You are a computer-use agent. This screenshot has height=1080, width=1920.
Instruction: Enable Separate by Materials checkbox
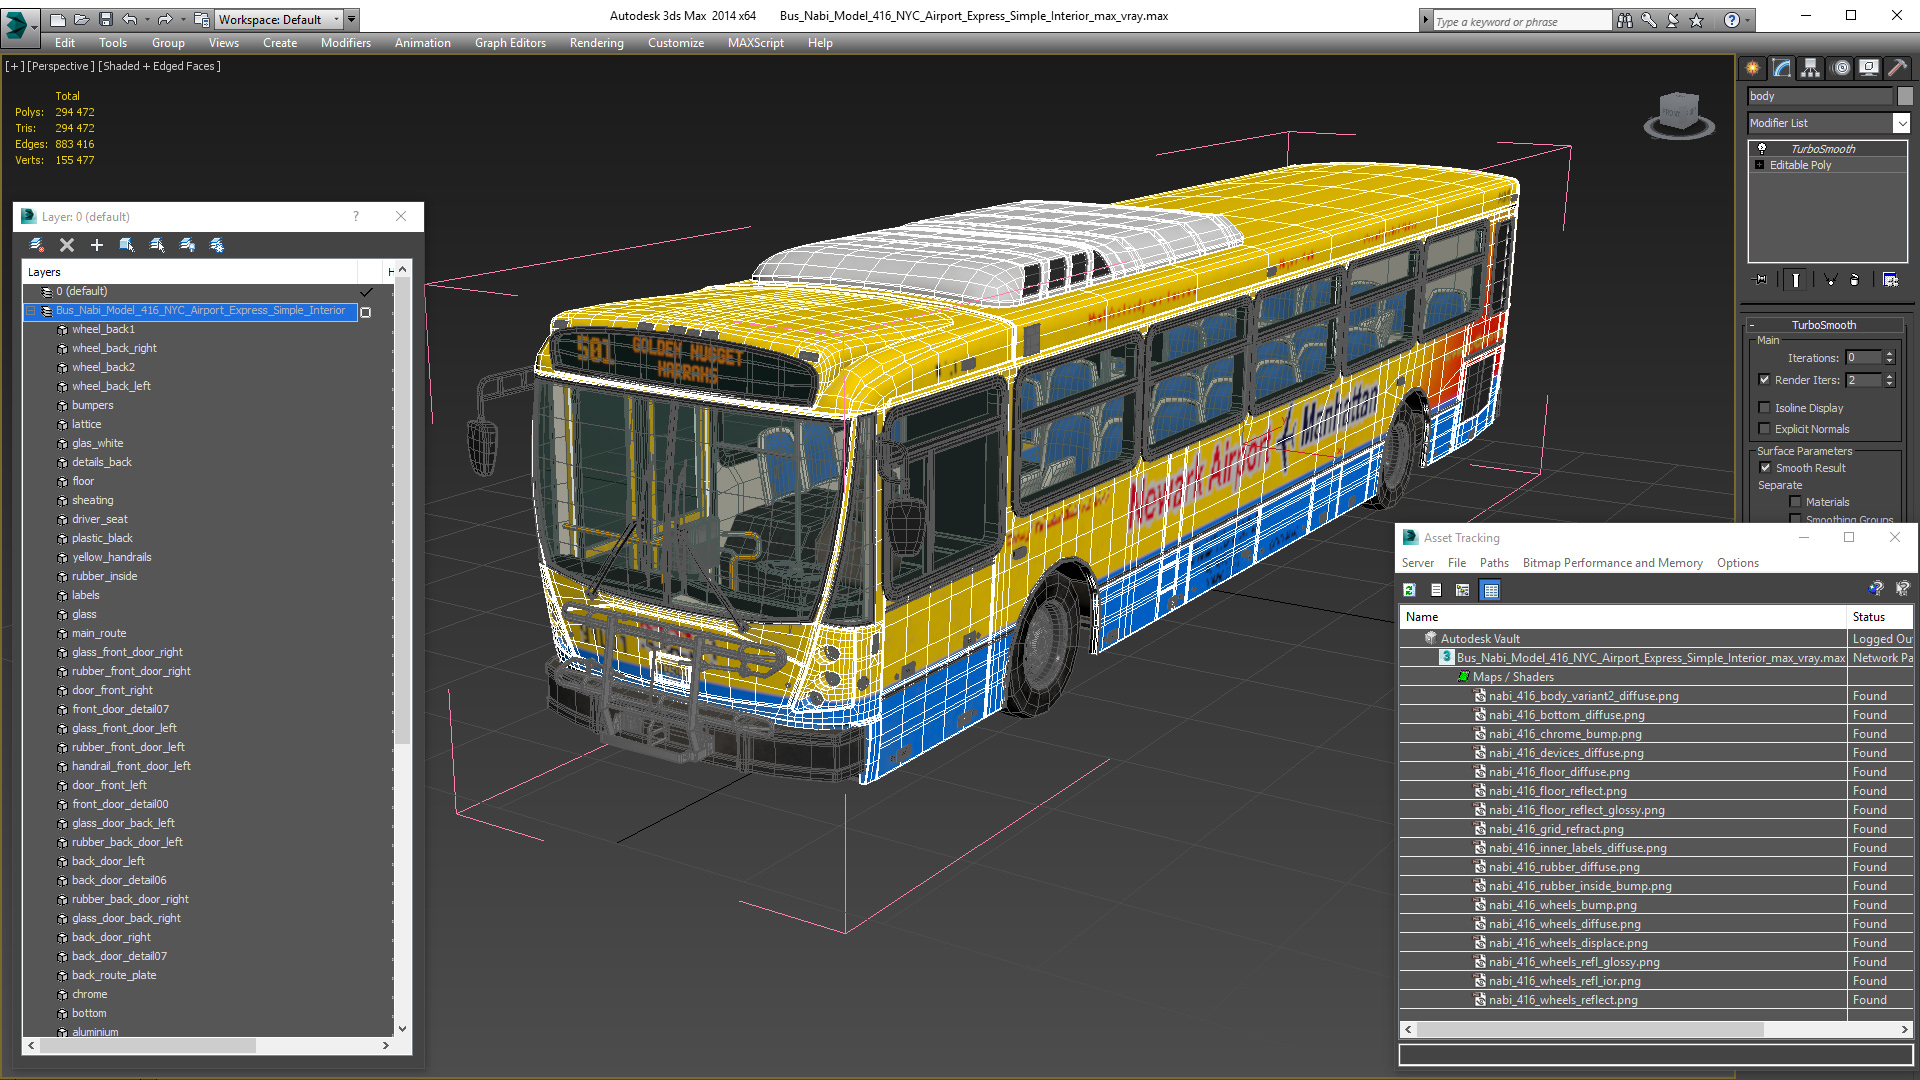point(1795,502)
